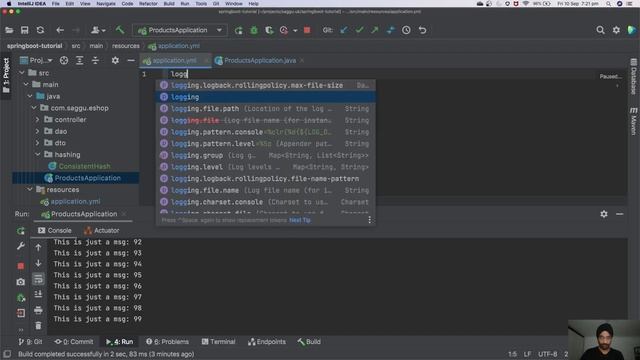640x360 pixels.
Task: Expand all in Project panel
Action: click(80, 60)
